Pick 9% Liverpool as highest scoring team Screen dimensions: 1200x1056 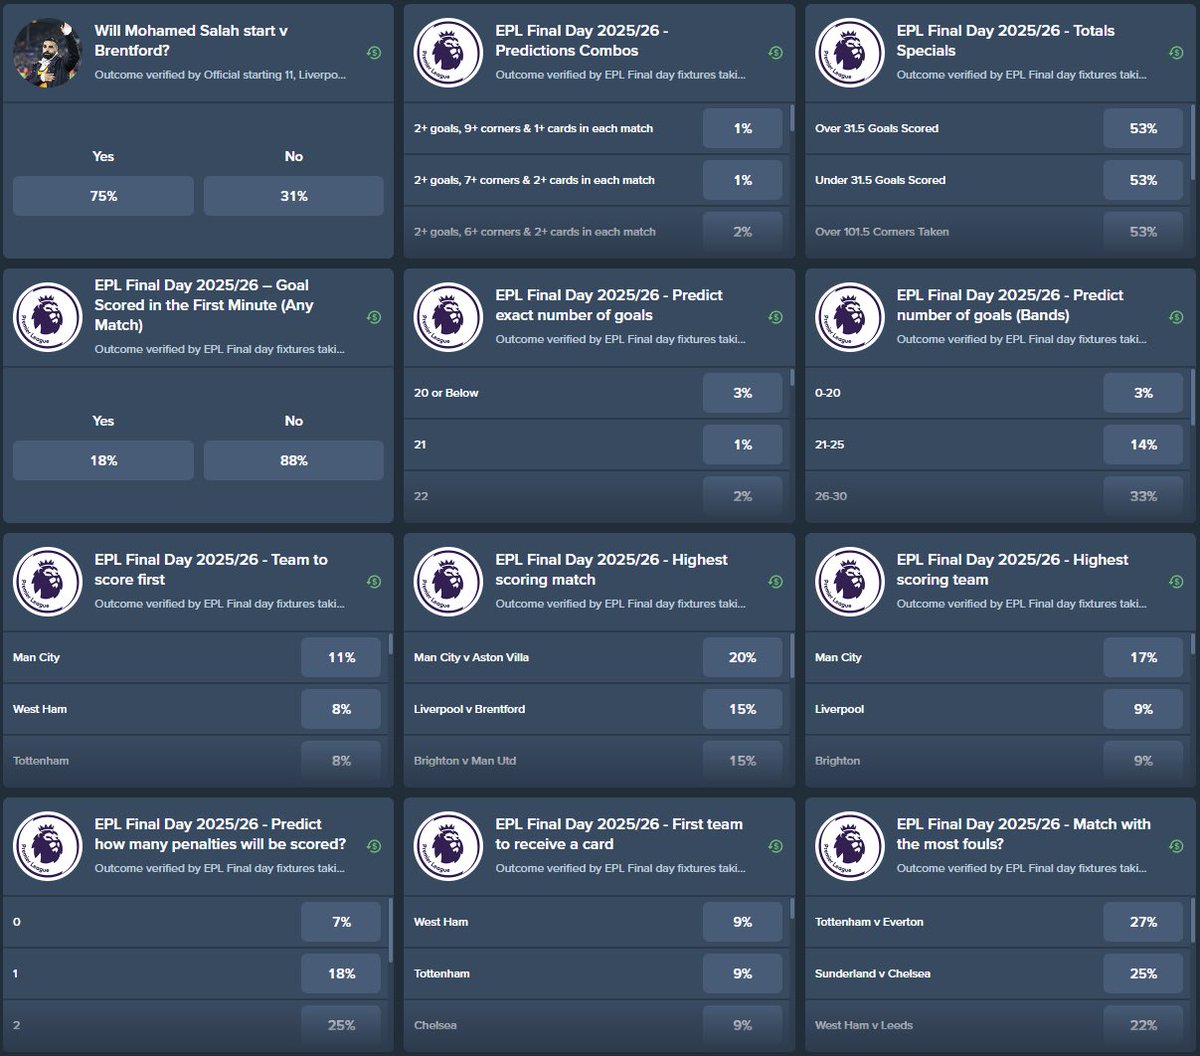1144,709
